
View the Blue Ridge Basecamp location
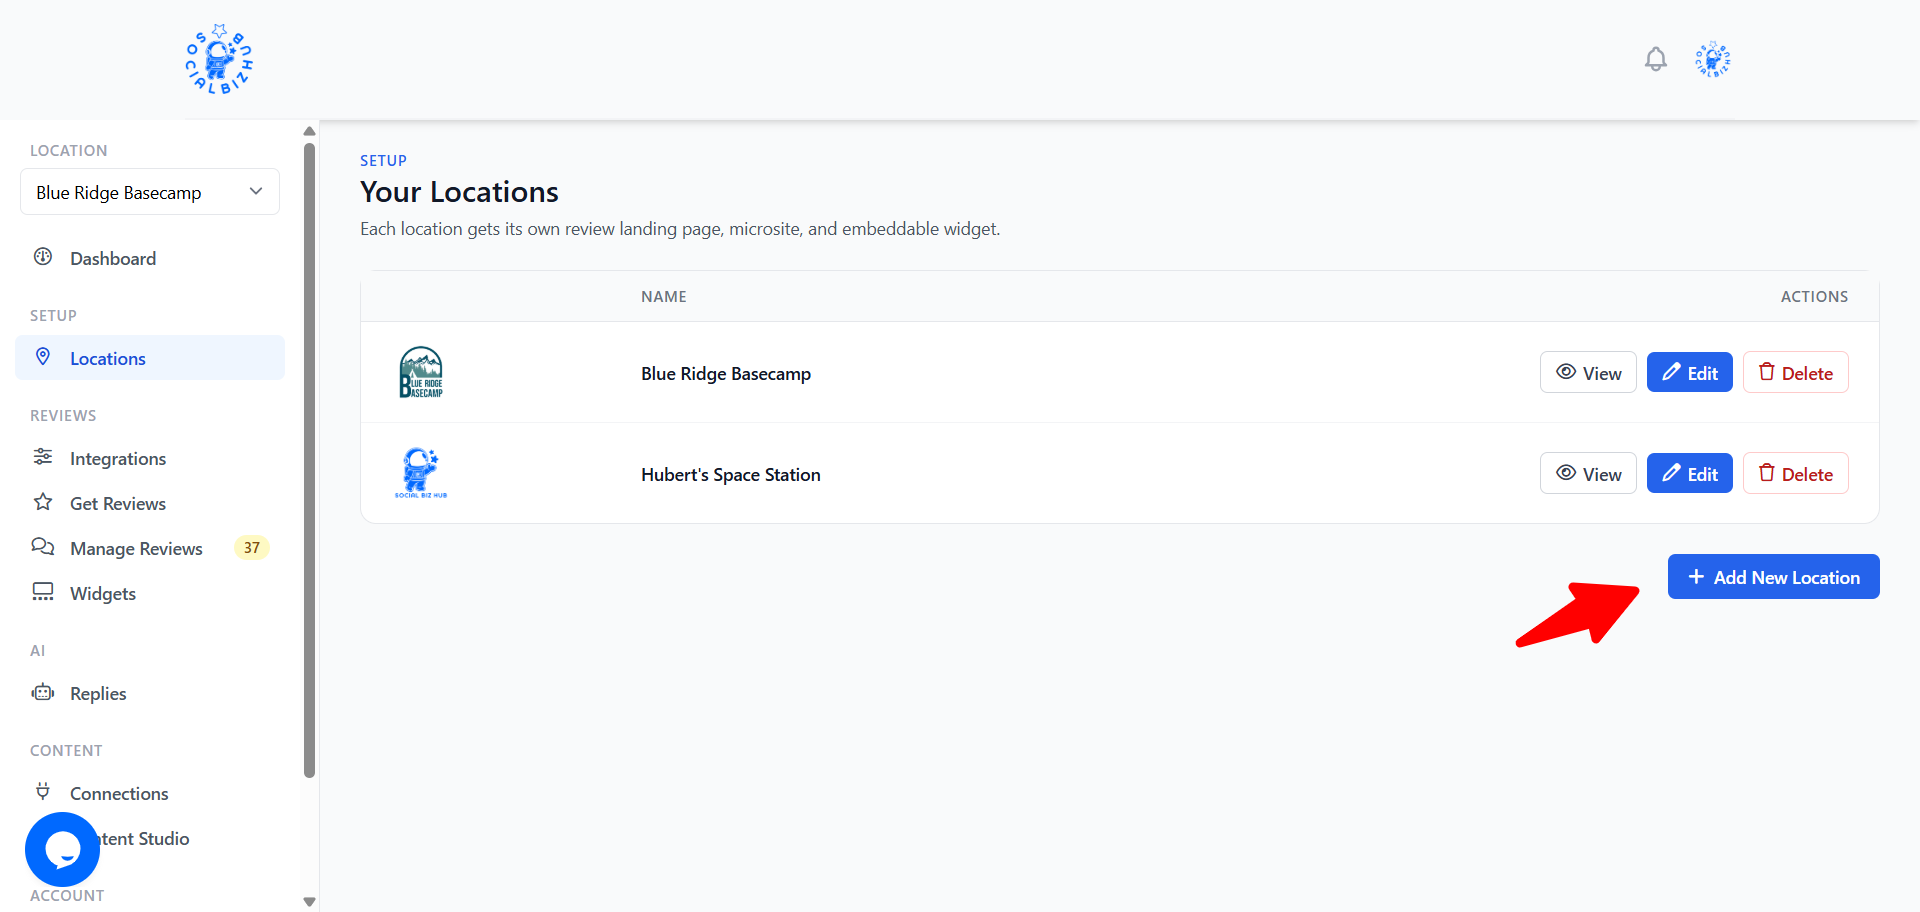tap(1588, 372)
